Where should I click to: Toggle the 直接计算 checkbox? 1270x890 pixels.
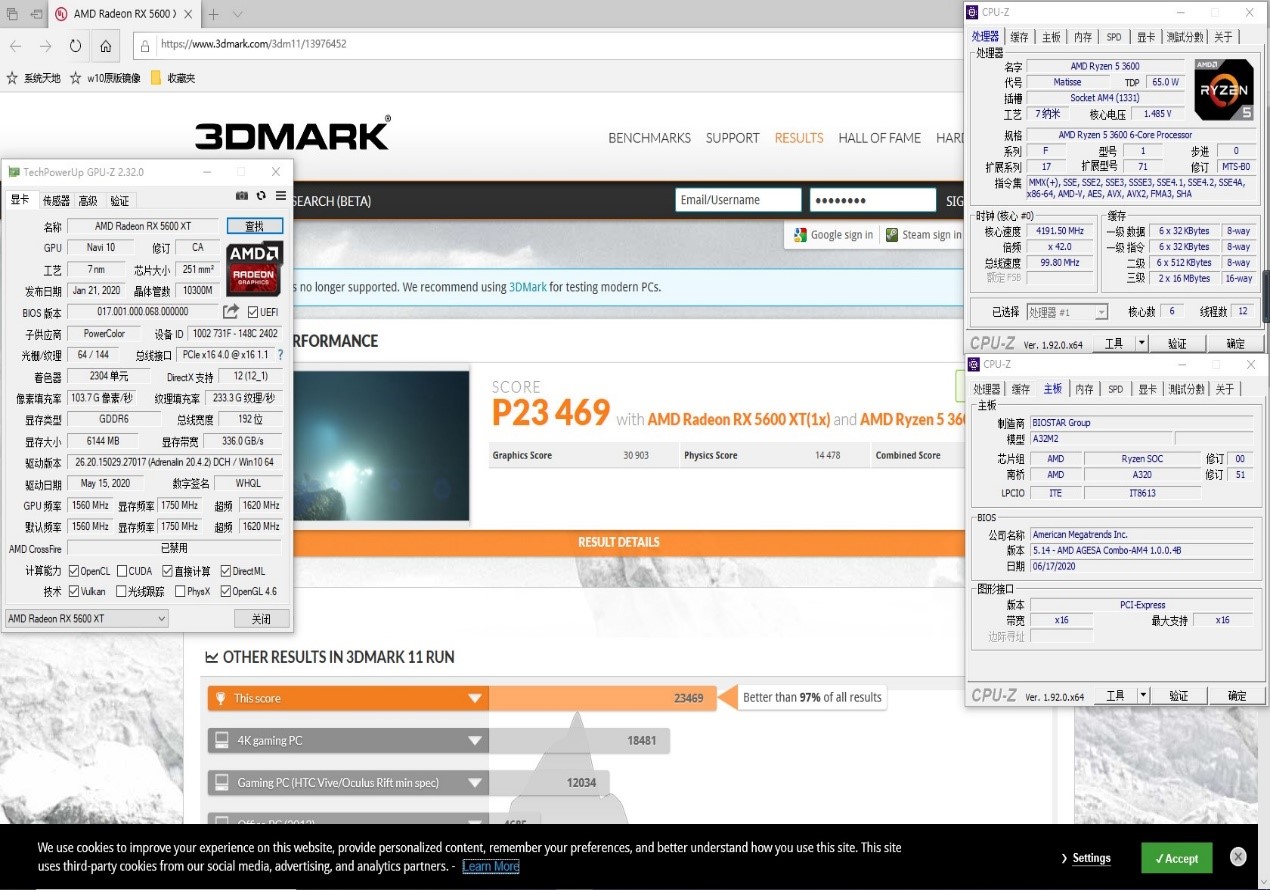click(168, 571)
